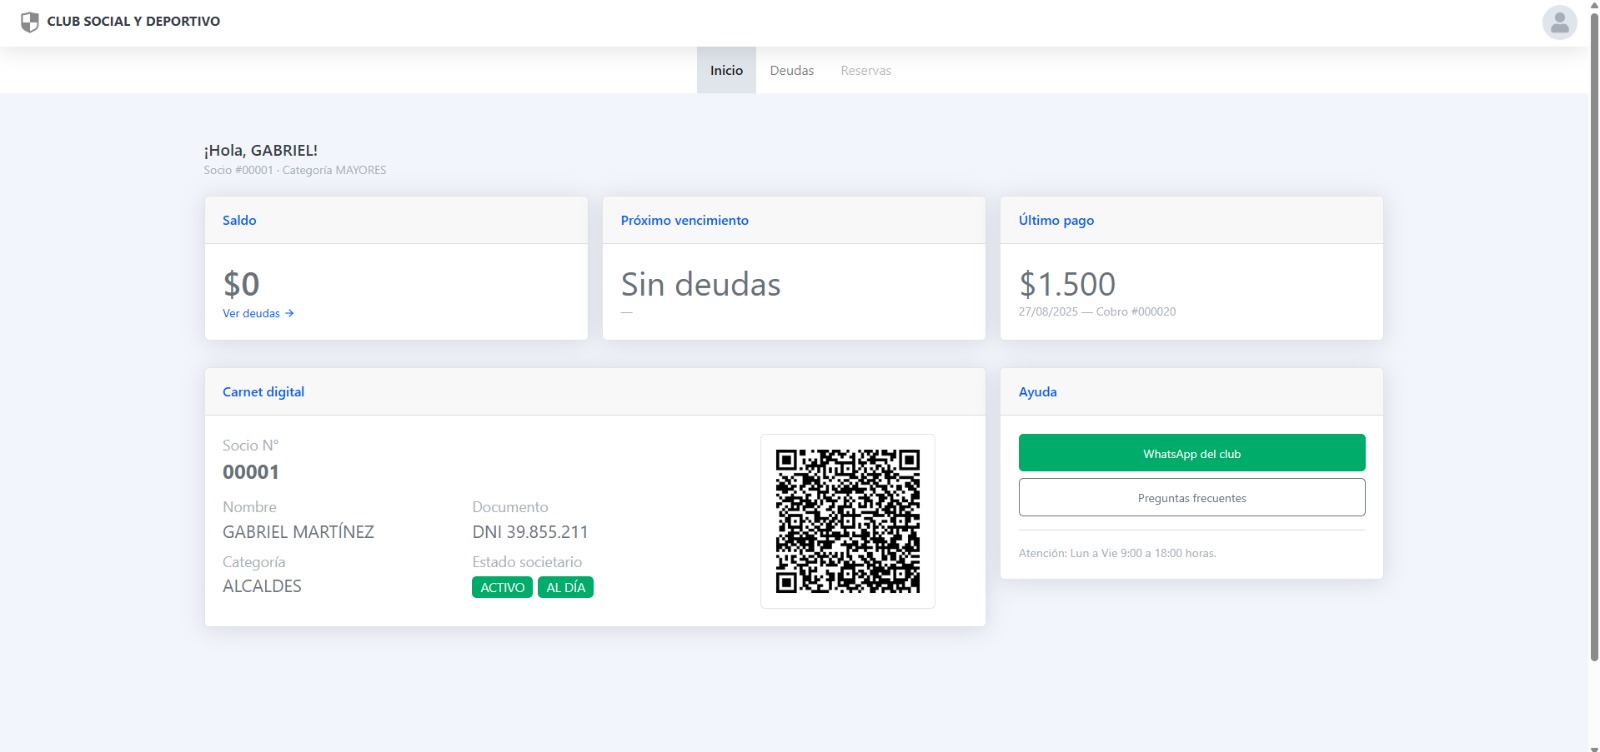Screen dimensions: 1600x752
Task: Click the page's vertical scrollbar
Action: 1594,340
